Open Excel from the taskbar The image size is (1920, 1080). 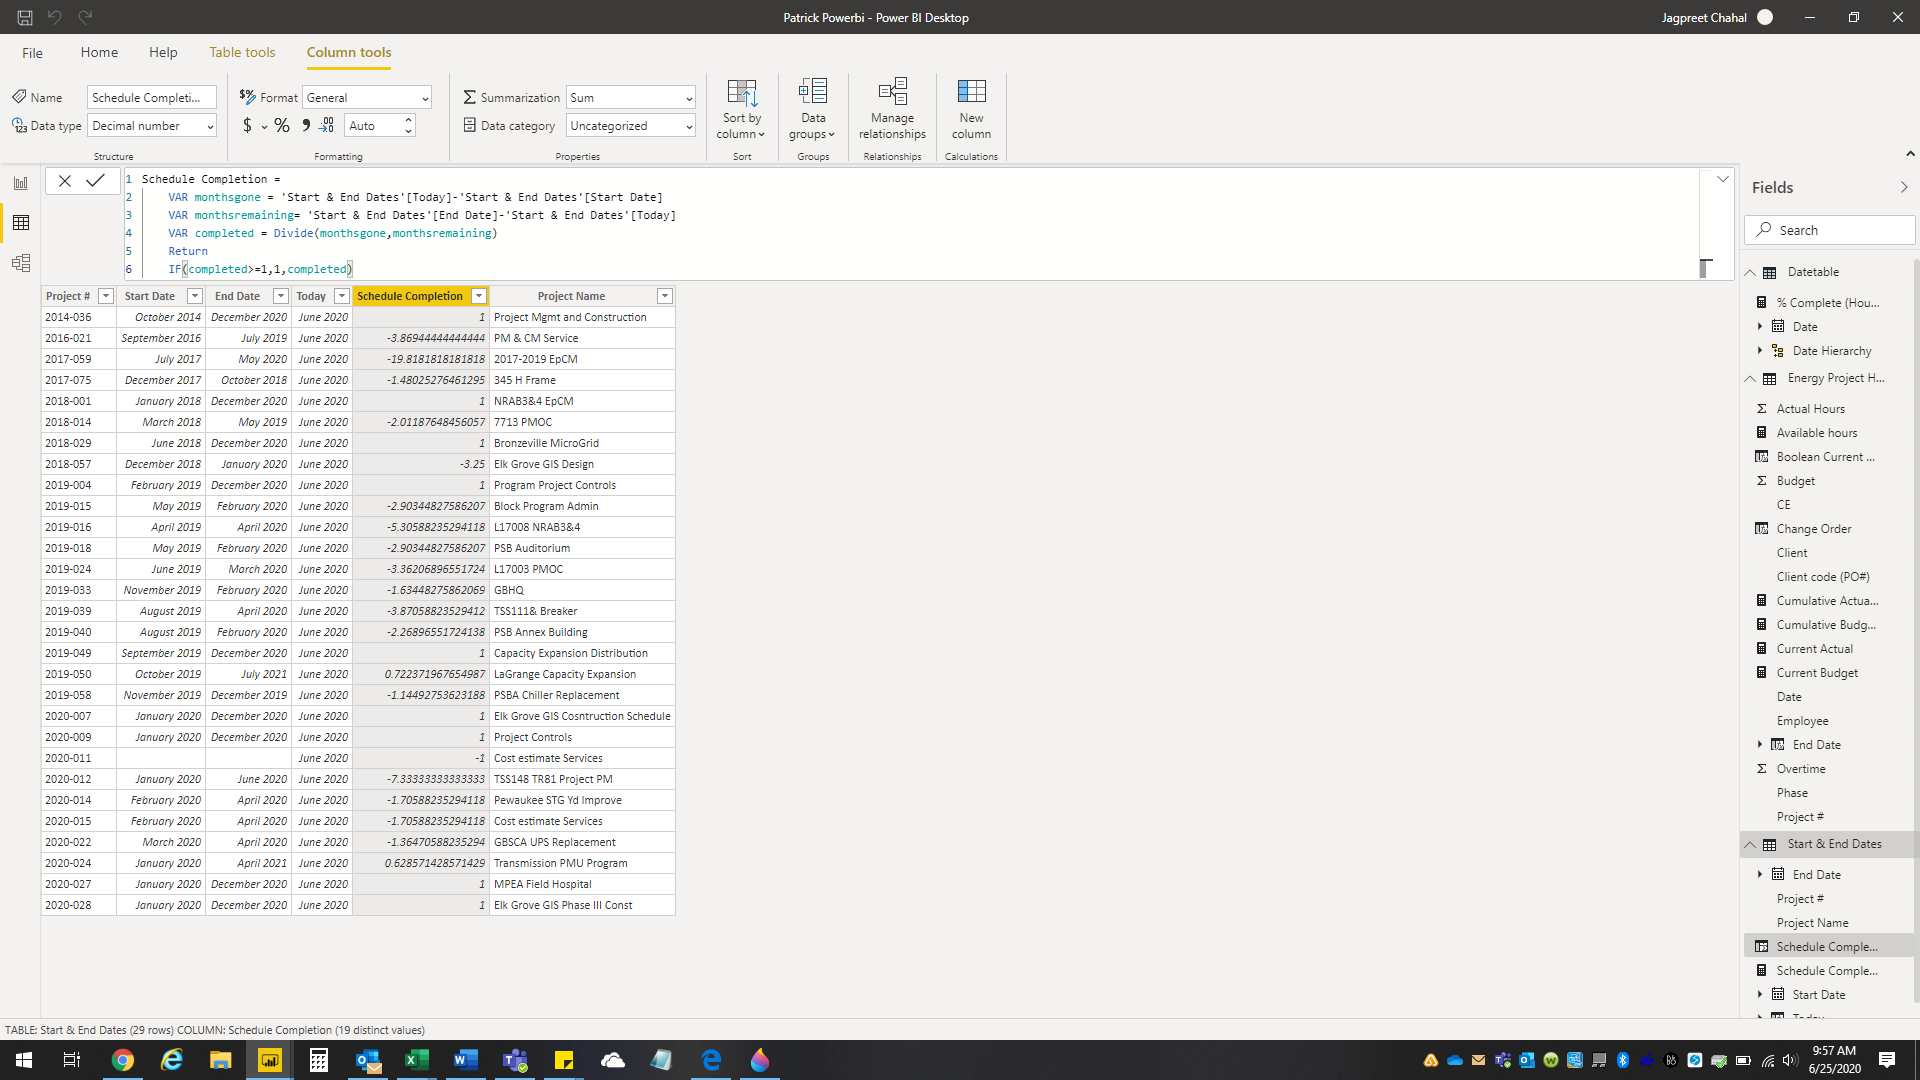pyautogui.click(x=417, y=1059)
